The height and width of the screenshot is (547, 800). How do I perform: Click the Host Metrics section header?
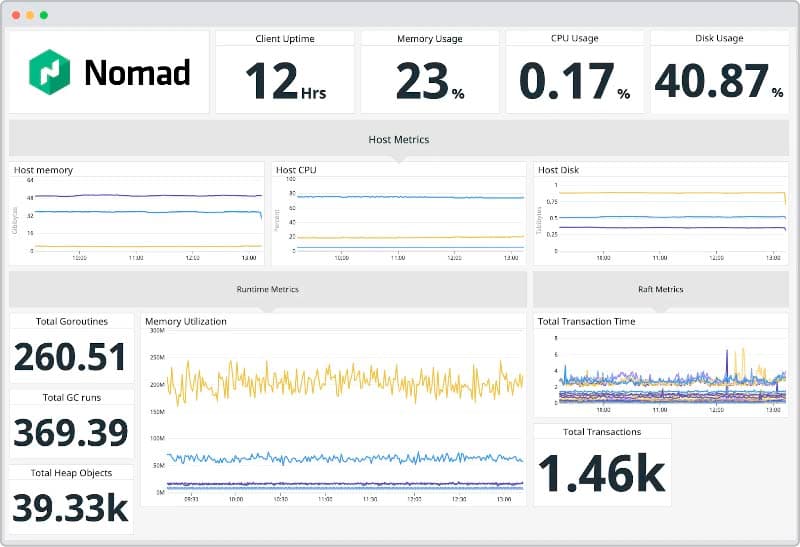pos(399,139)
